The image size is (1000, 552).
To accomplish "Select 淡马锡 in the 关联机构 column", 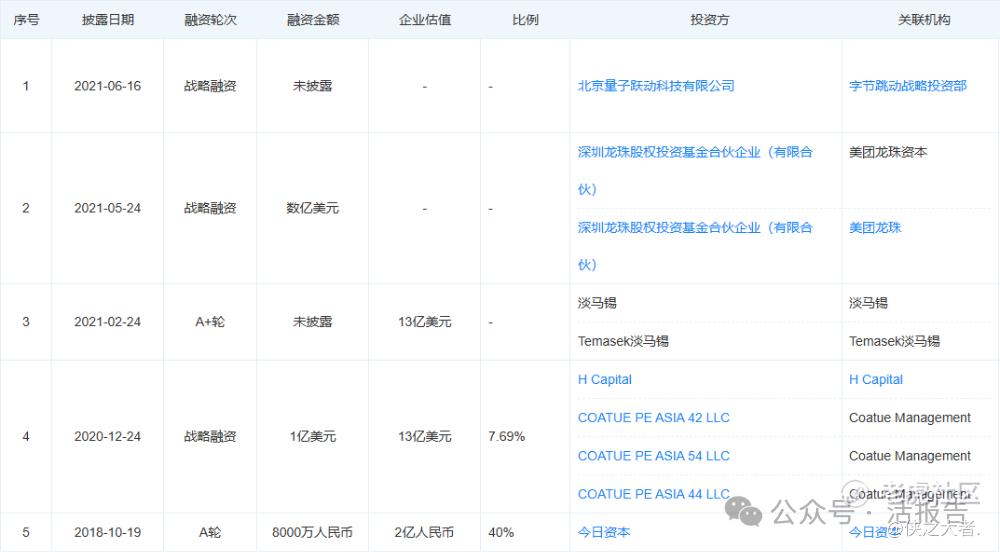I will (x=868, y=303).
